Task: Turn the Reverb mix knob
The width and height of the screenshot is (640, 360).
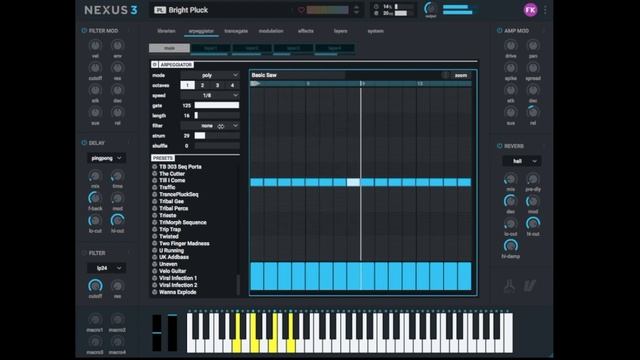Action: pyautogui.click(x=511, y=179)
